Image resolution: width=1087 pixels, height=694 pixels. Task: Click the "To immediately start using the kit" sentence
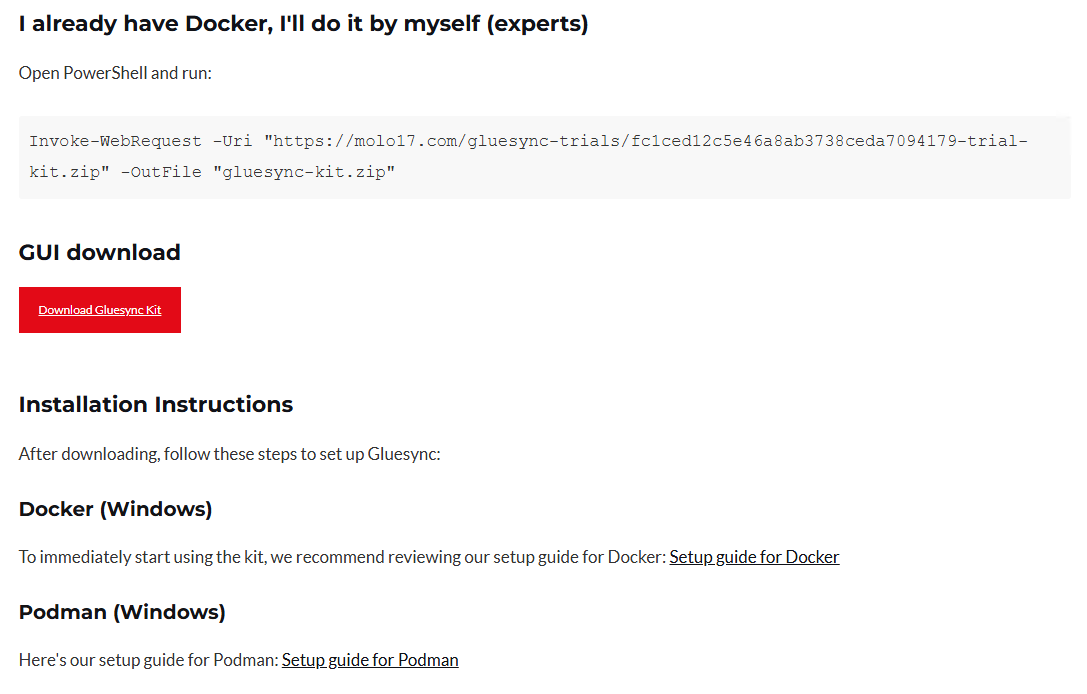(x=340, y=557)
